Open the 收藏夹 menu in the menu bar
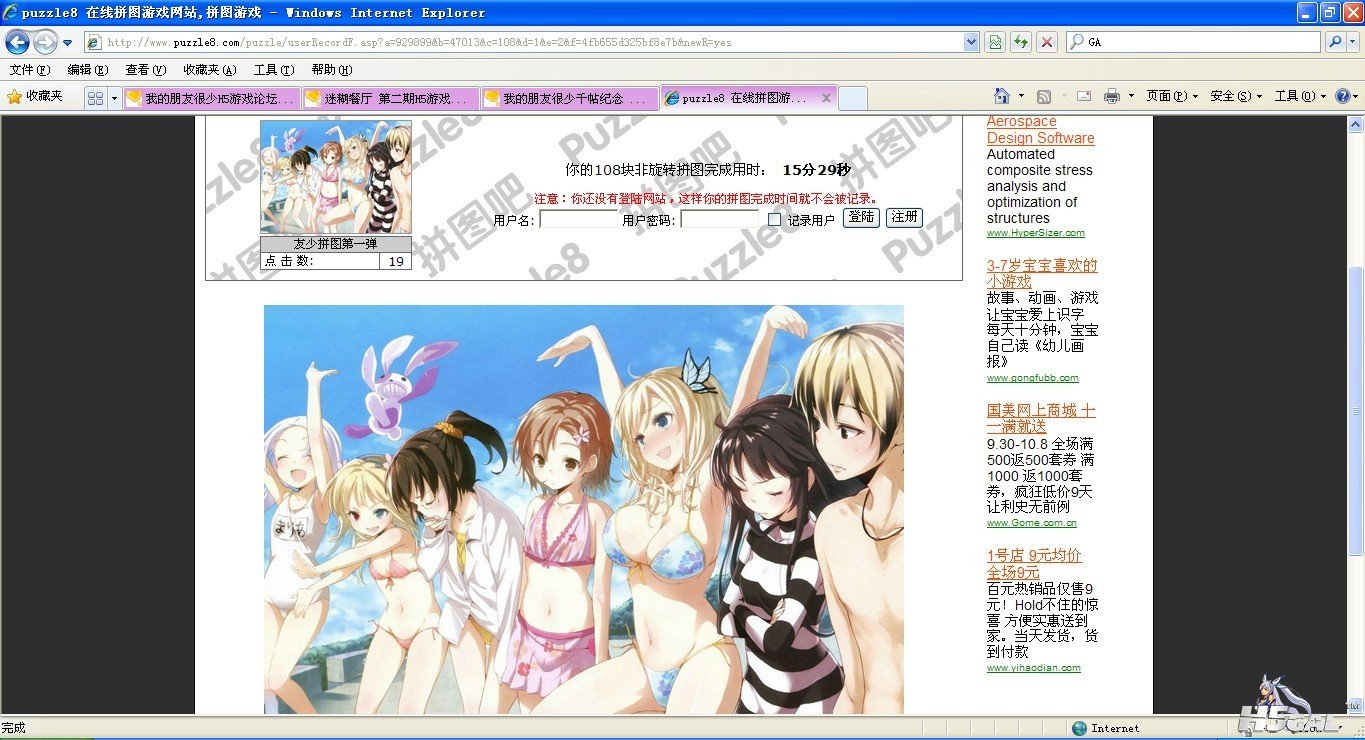The image size is (1365, 740). pos(209,70)
